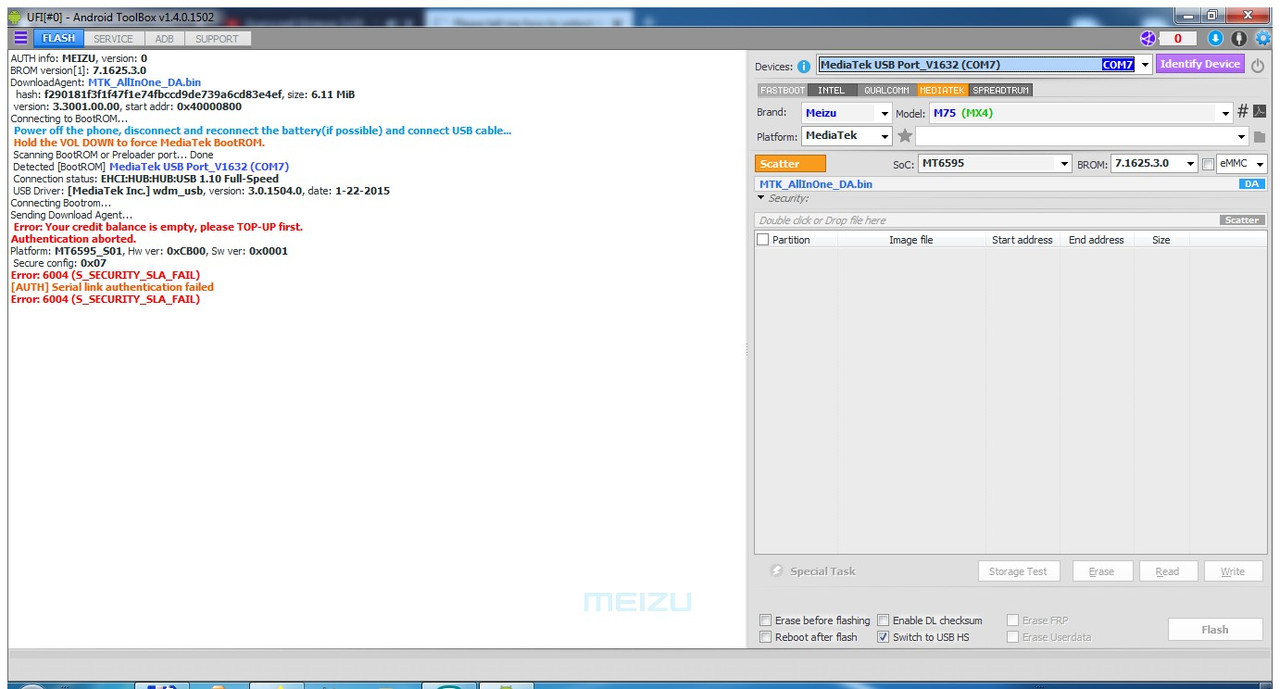Image resolution: width=1280 pixels, height=689 pixels.
Task: Click the dark dongle info icon
Action: (x=1239, y=38)
